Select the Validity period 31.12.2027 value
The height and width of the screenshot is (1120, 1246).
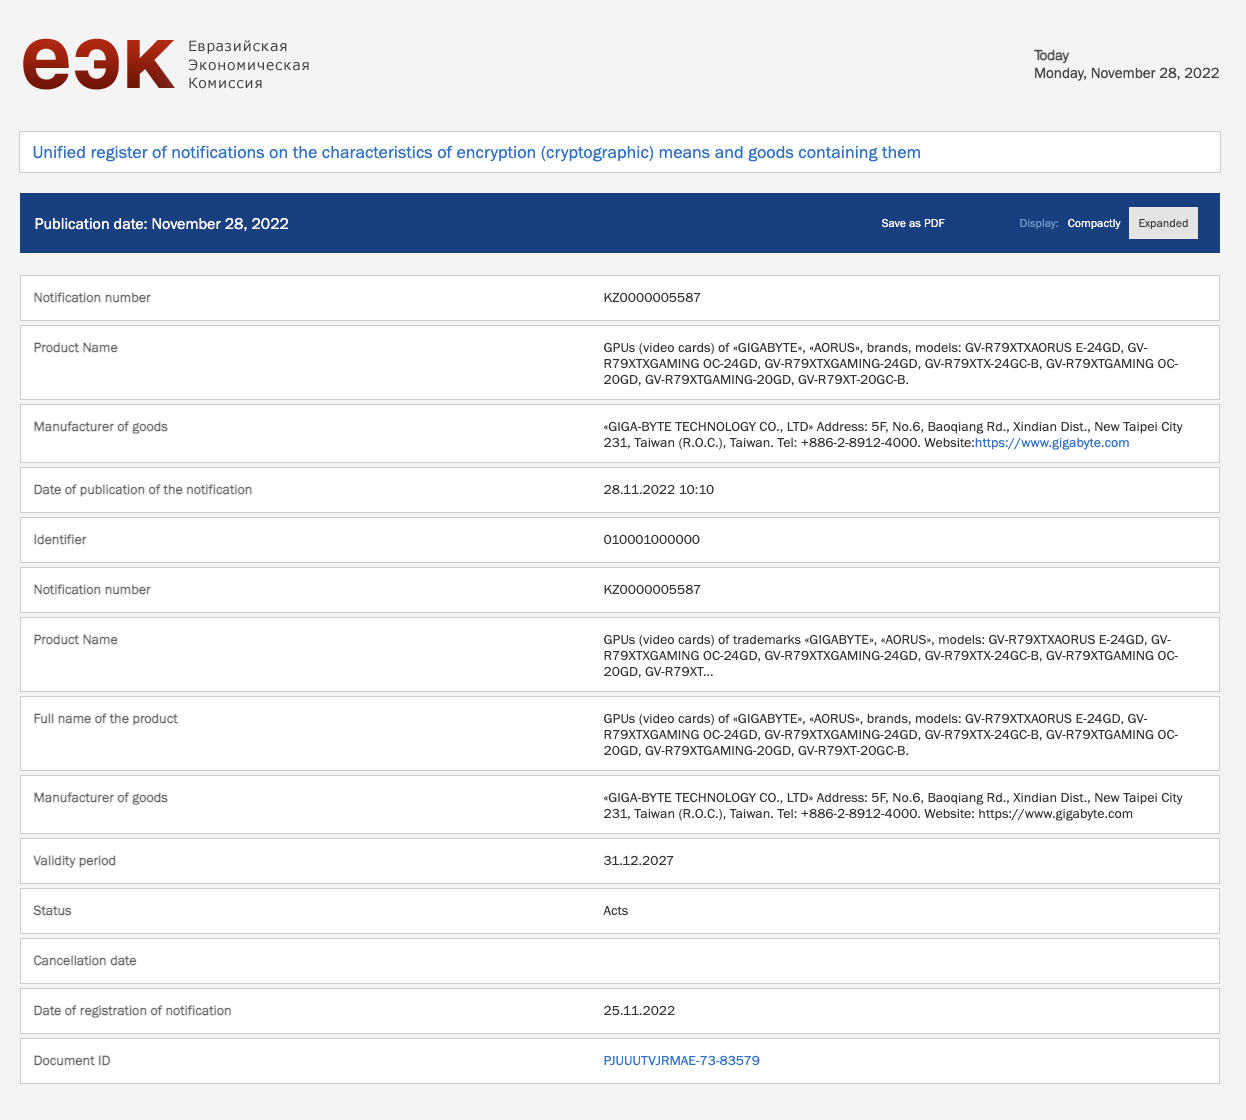point(638,861)
